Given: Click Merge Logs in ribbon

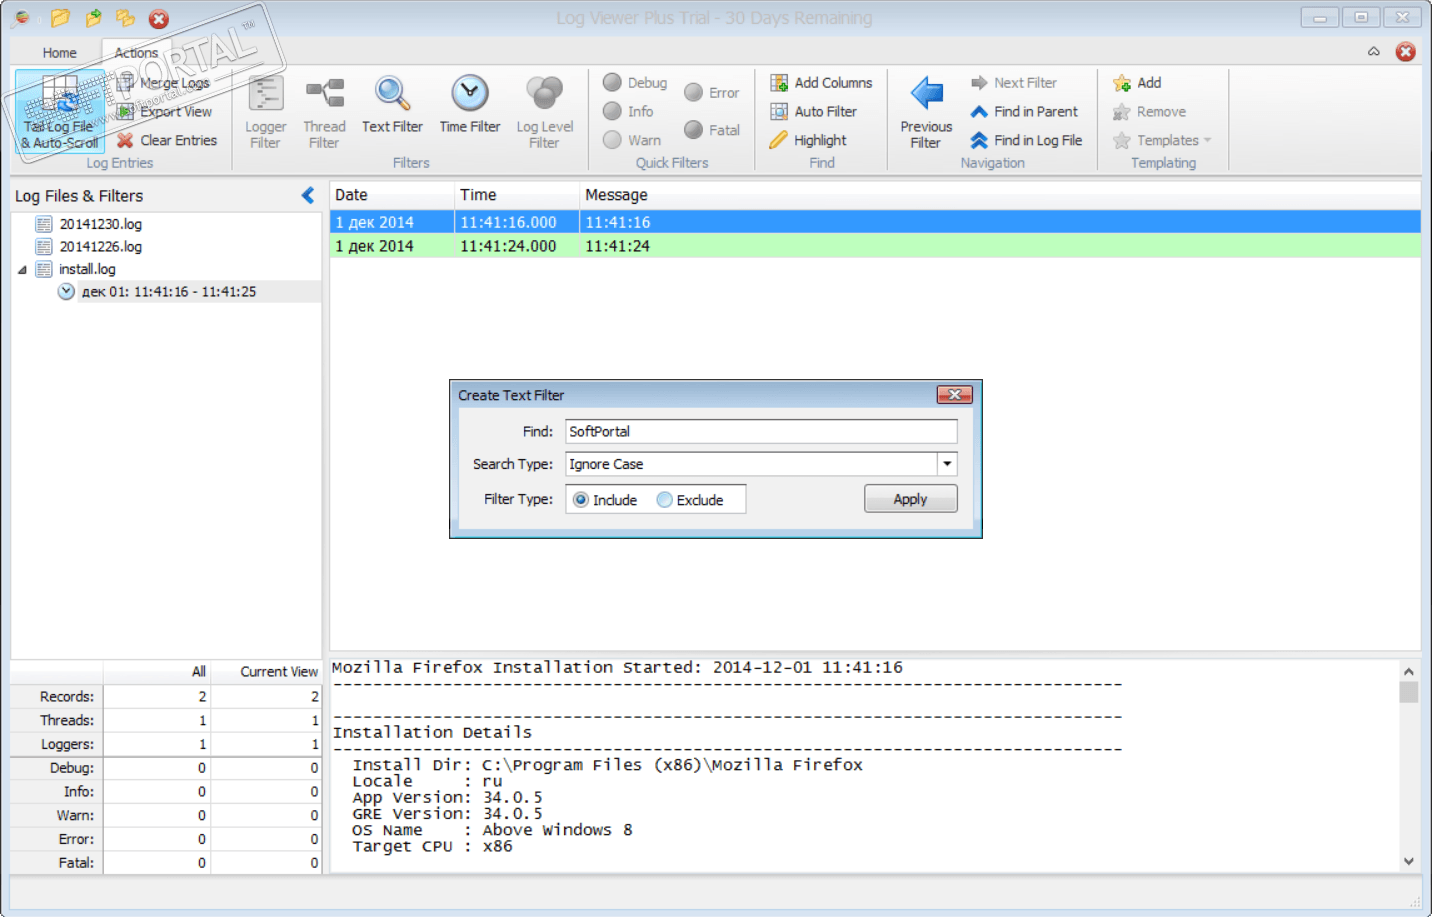Looking at the screenshot, I should pos(163,83).
